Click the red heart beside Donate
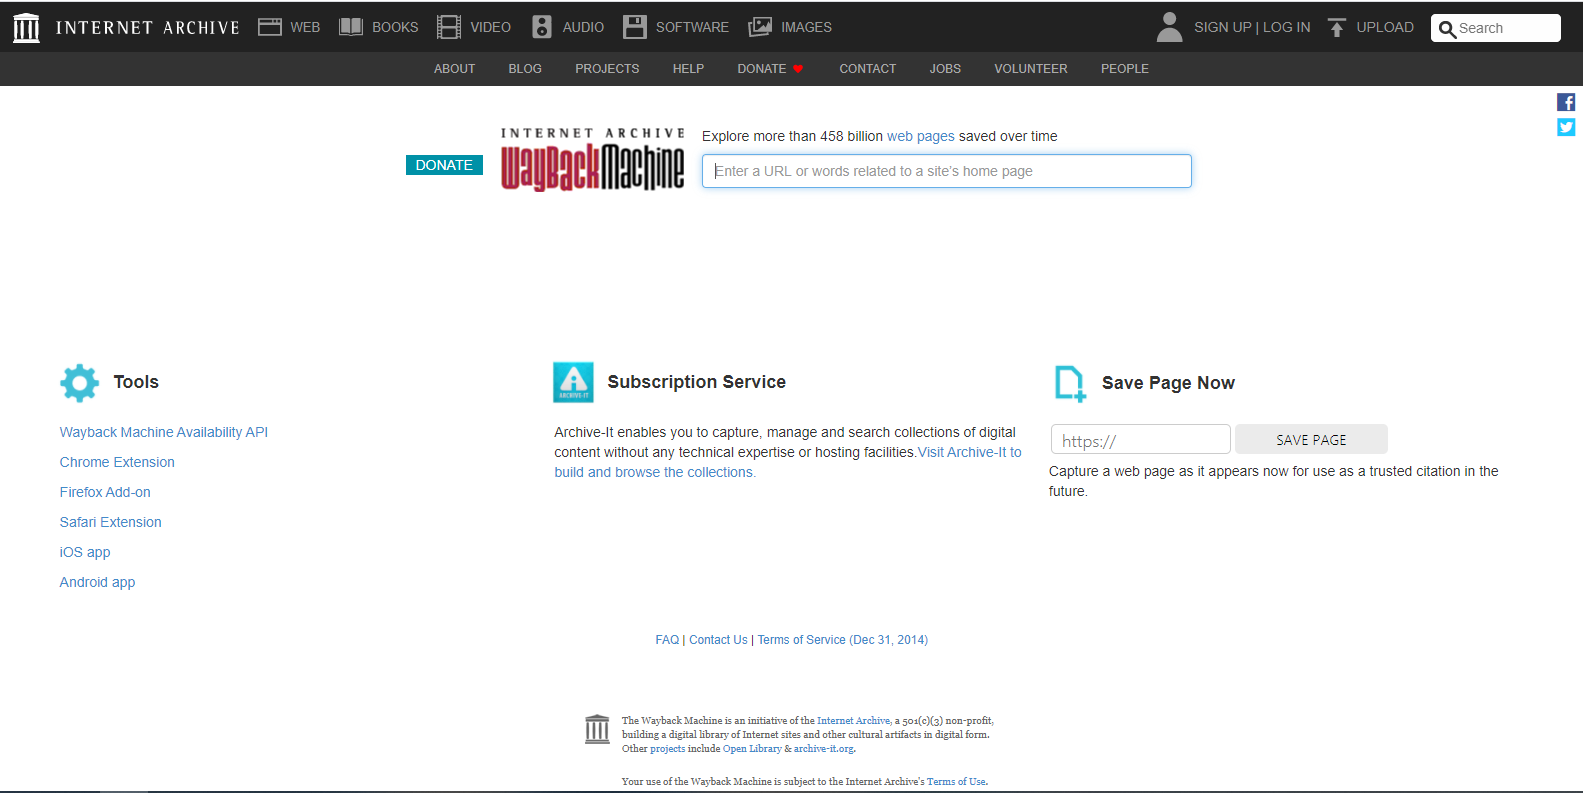The height and width of the screenshot is (793, 1583). 798,69
